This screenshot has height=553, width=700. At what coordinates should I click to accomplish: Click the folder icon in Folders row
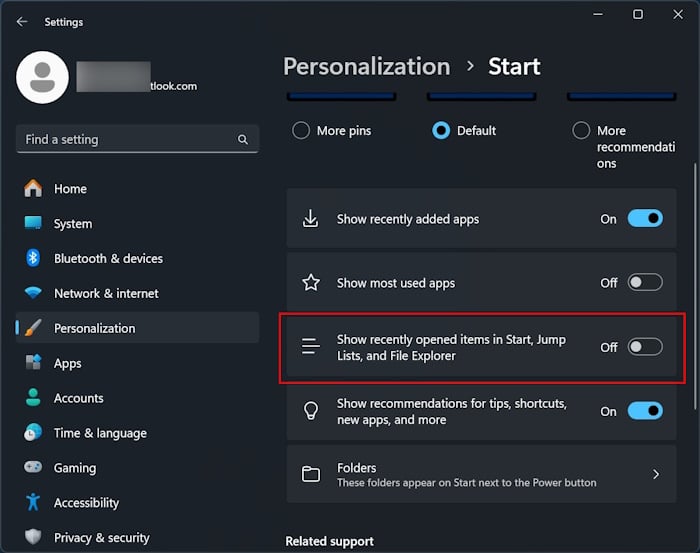[311, 474]
